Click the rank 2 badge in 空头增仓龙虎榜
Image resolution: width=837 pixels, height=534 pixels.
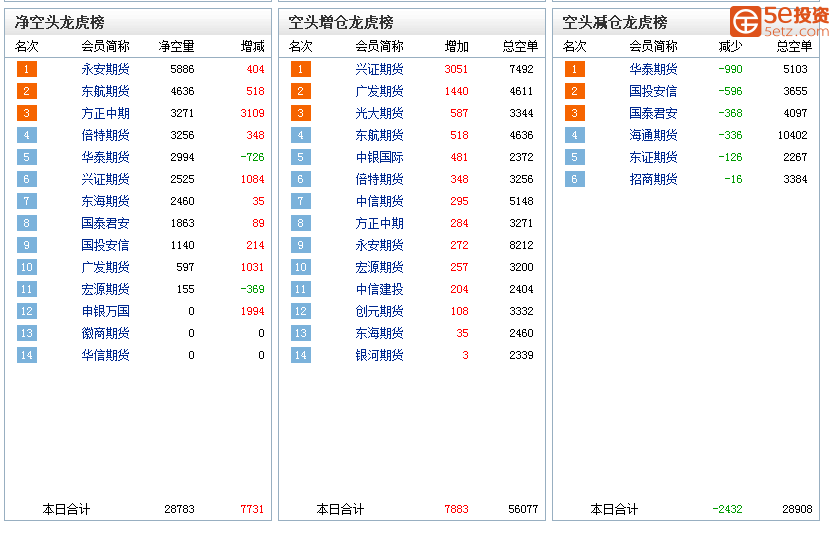click(301, 91)
